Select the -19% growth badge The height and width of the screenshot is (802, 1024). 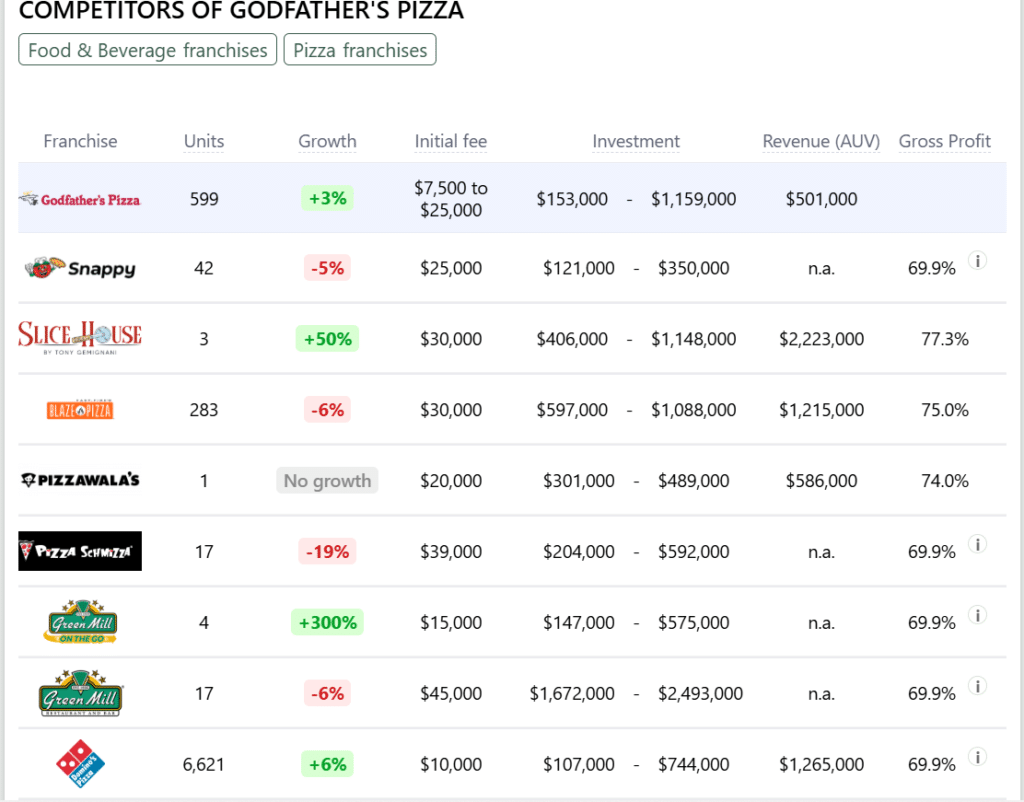[x=327, y=551]
